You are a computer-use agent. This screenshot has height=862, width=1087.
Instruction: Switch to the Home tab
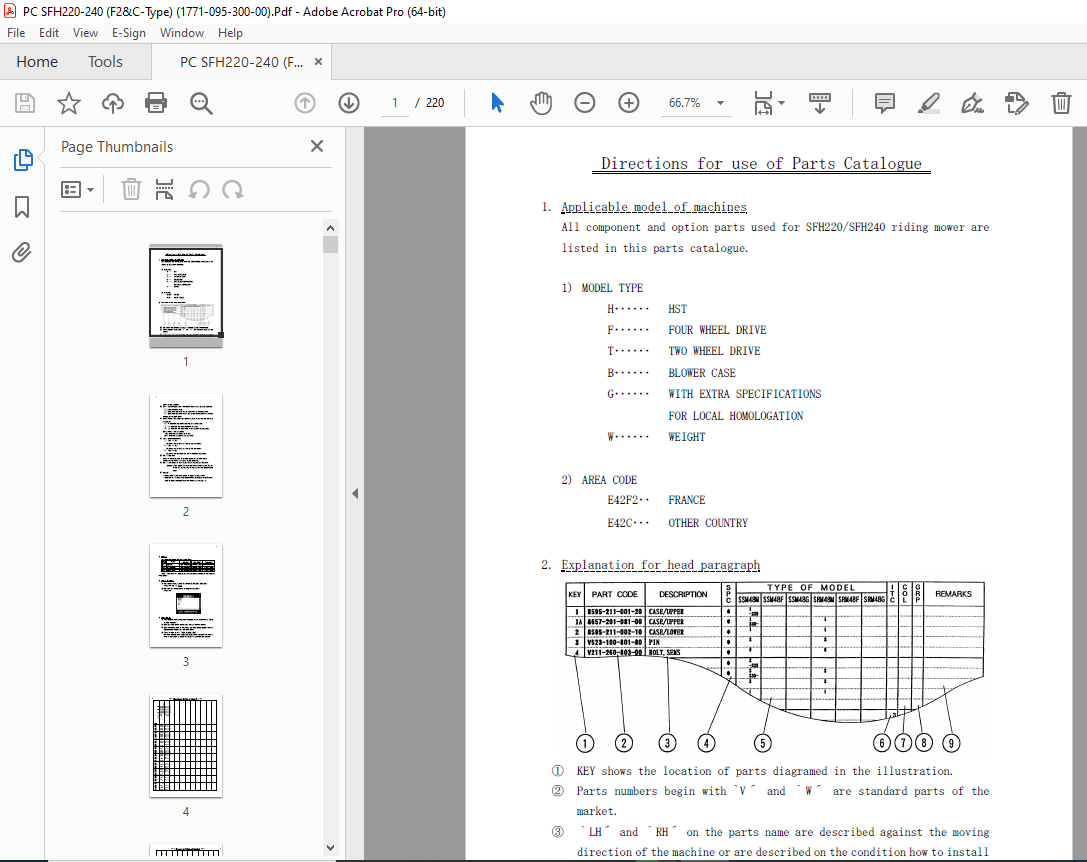[x=37, y=62]
